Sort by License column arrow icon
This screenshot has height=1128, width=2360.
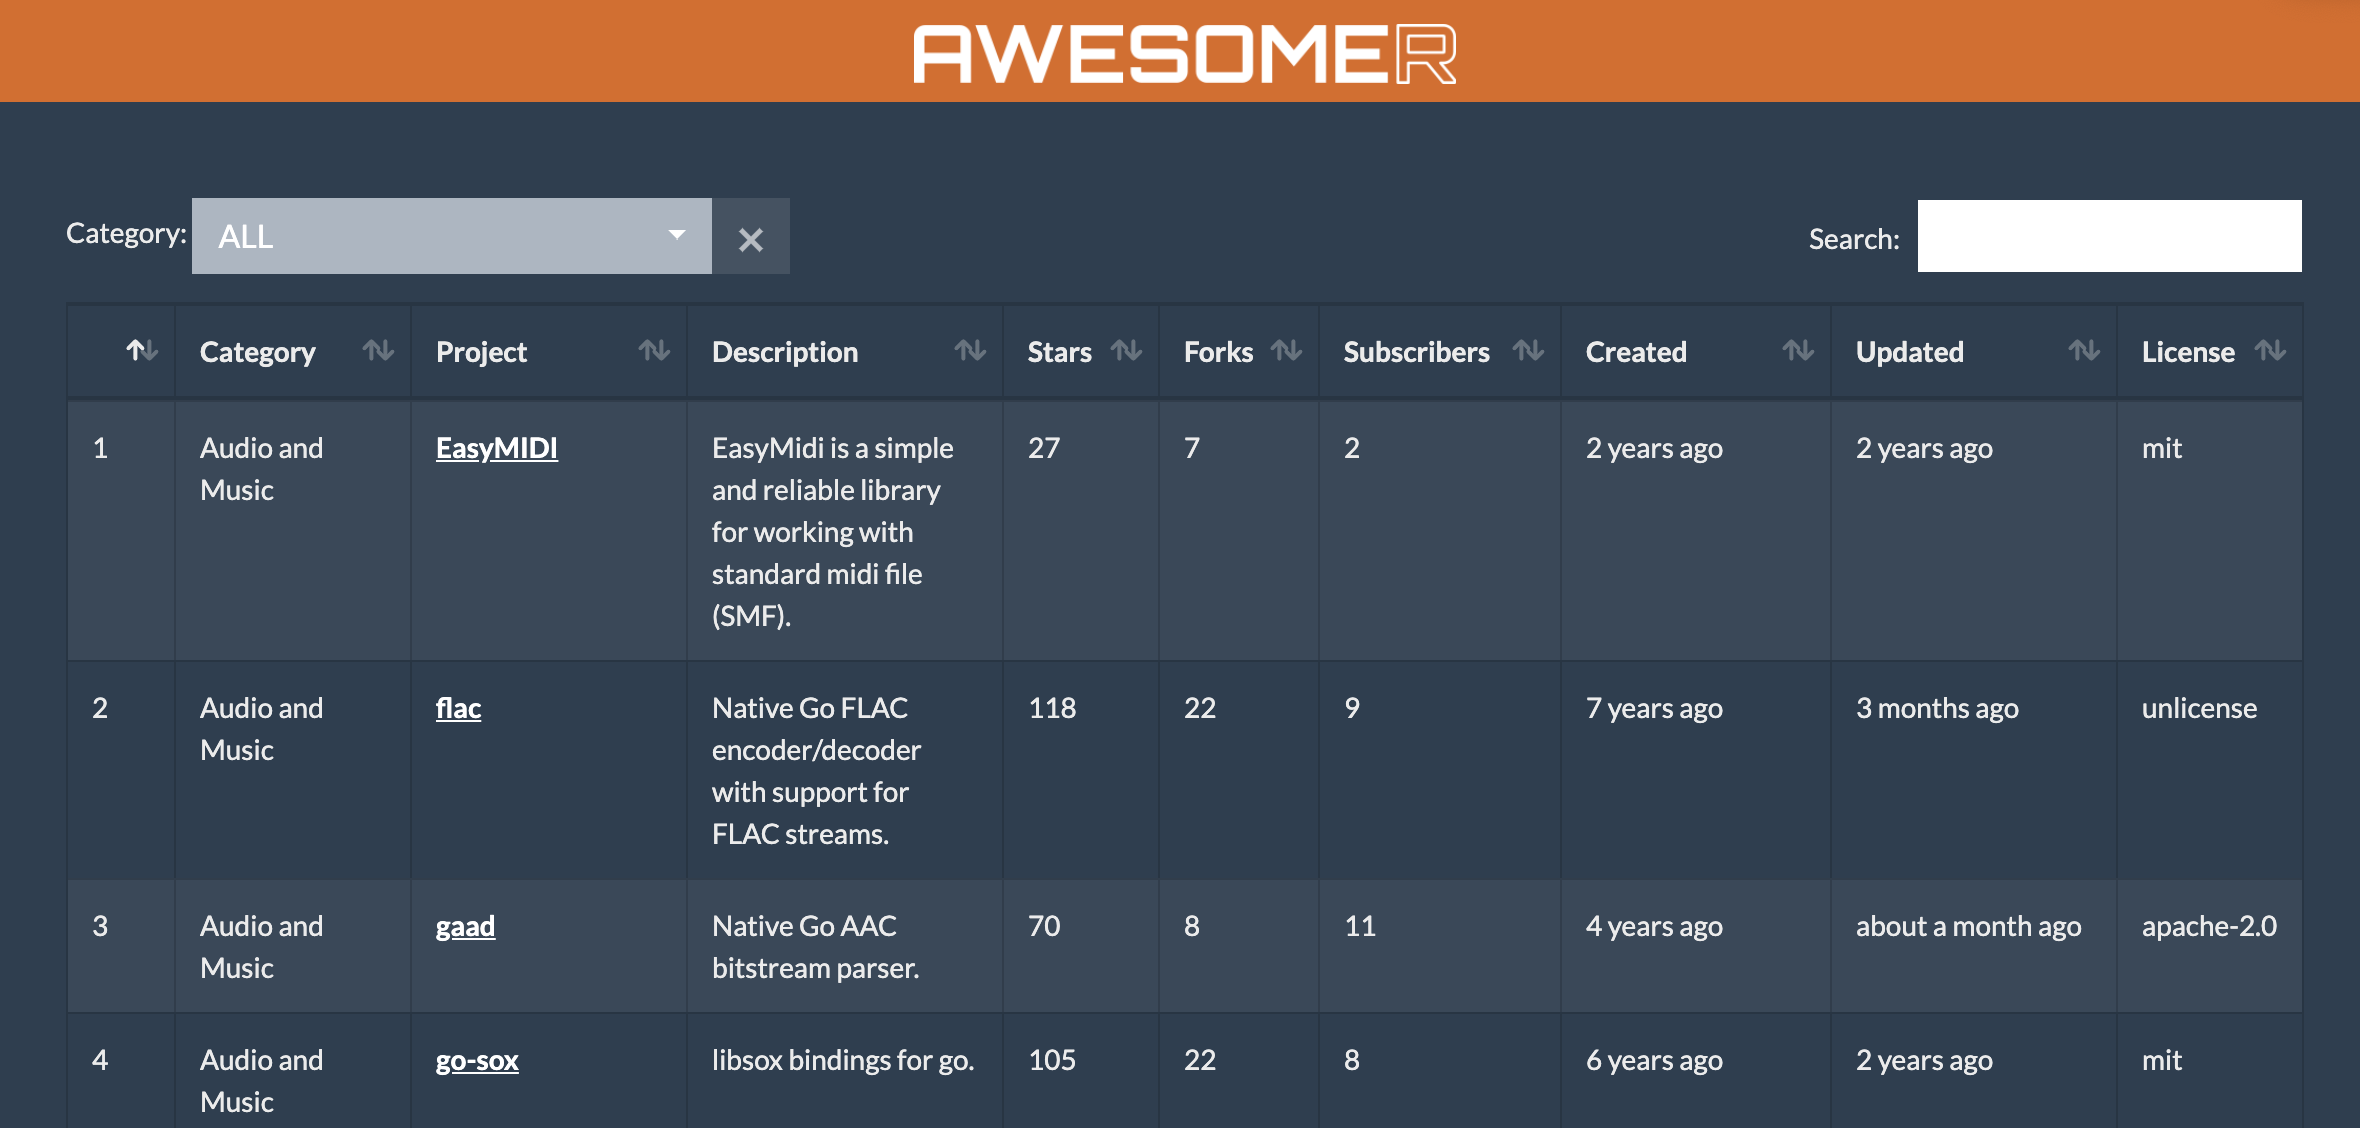pyautogui.click(x=2270, y=351)
